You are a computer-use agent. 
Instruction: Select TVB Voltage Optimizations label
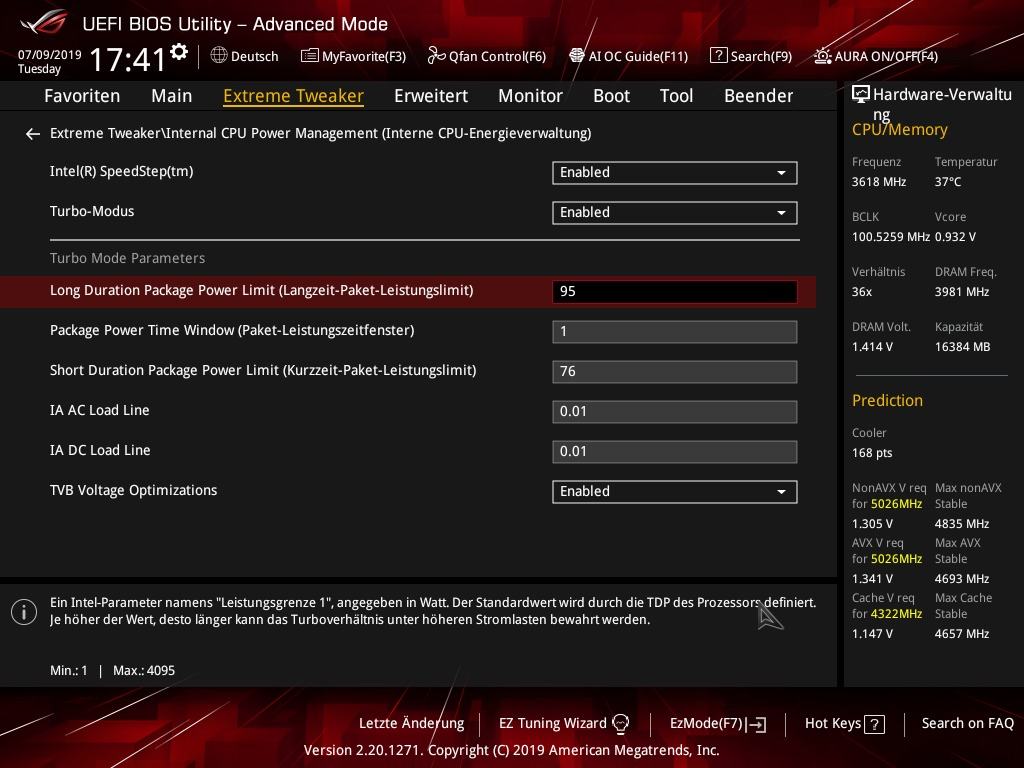[x=133, y=490]
